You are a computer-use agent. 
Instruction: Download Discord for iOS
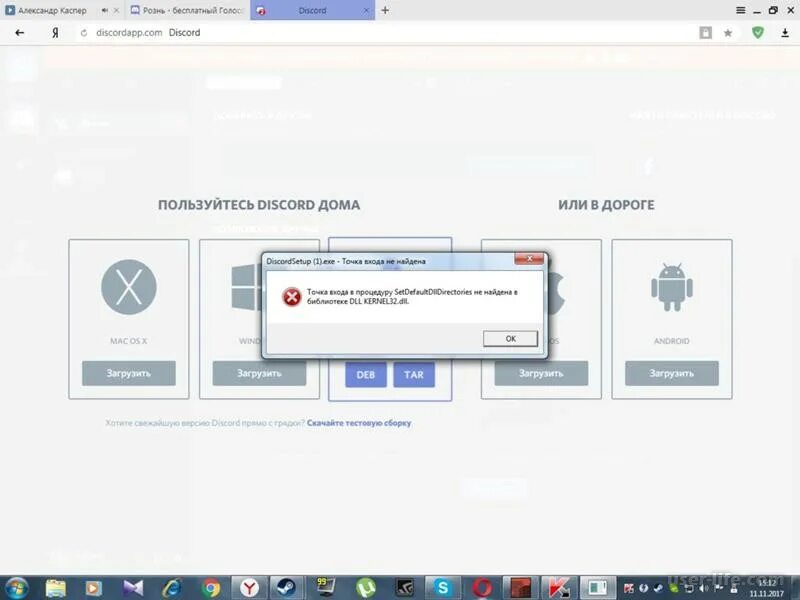[x=541, y=373]
